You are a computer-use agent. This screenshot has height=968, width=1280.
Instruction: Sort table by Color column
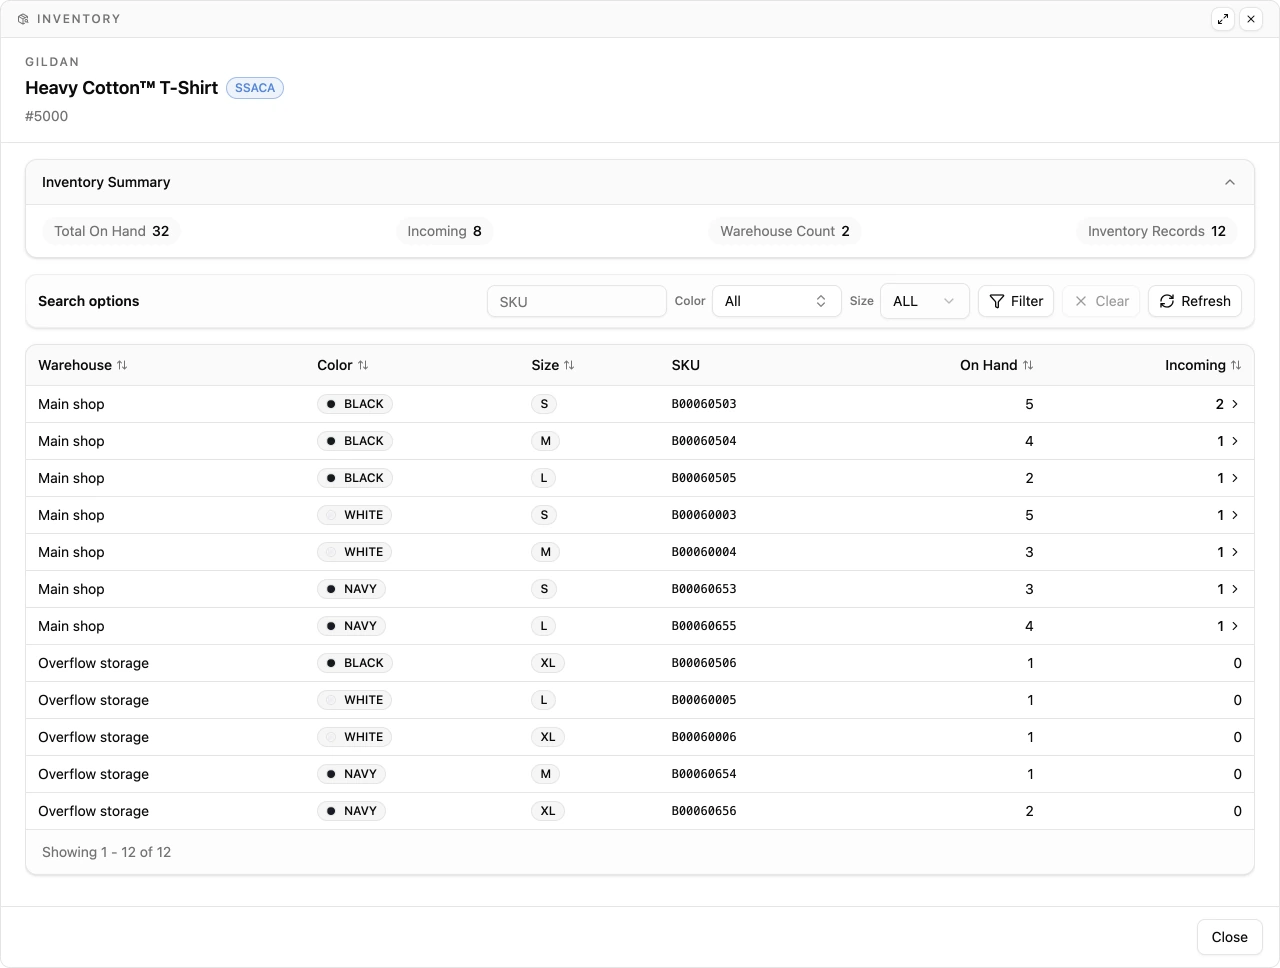tap(343, 365)
